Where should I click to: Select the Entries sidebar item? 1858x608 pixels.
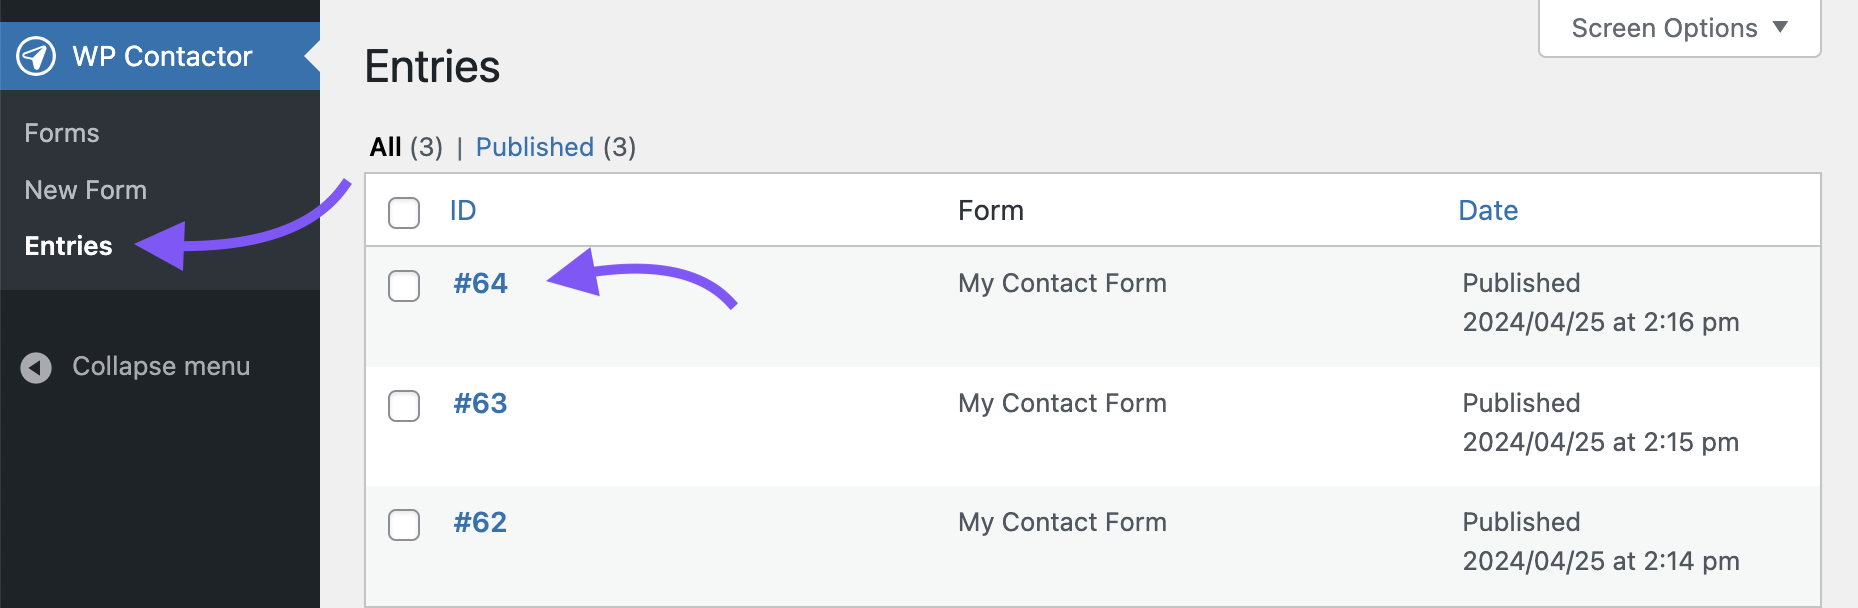pos(68,246)
